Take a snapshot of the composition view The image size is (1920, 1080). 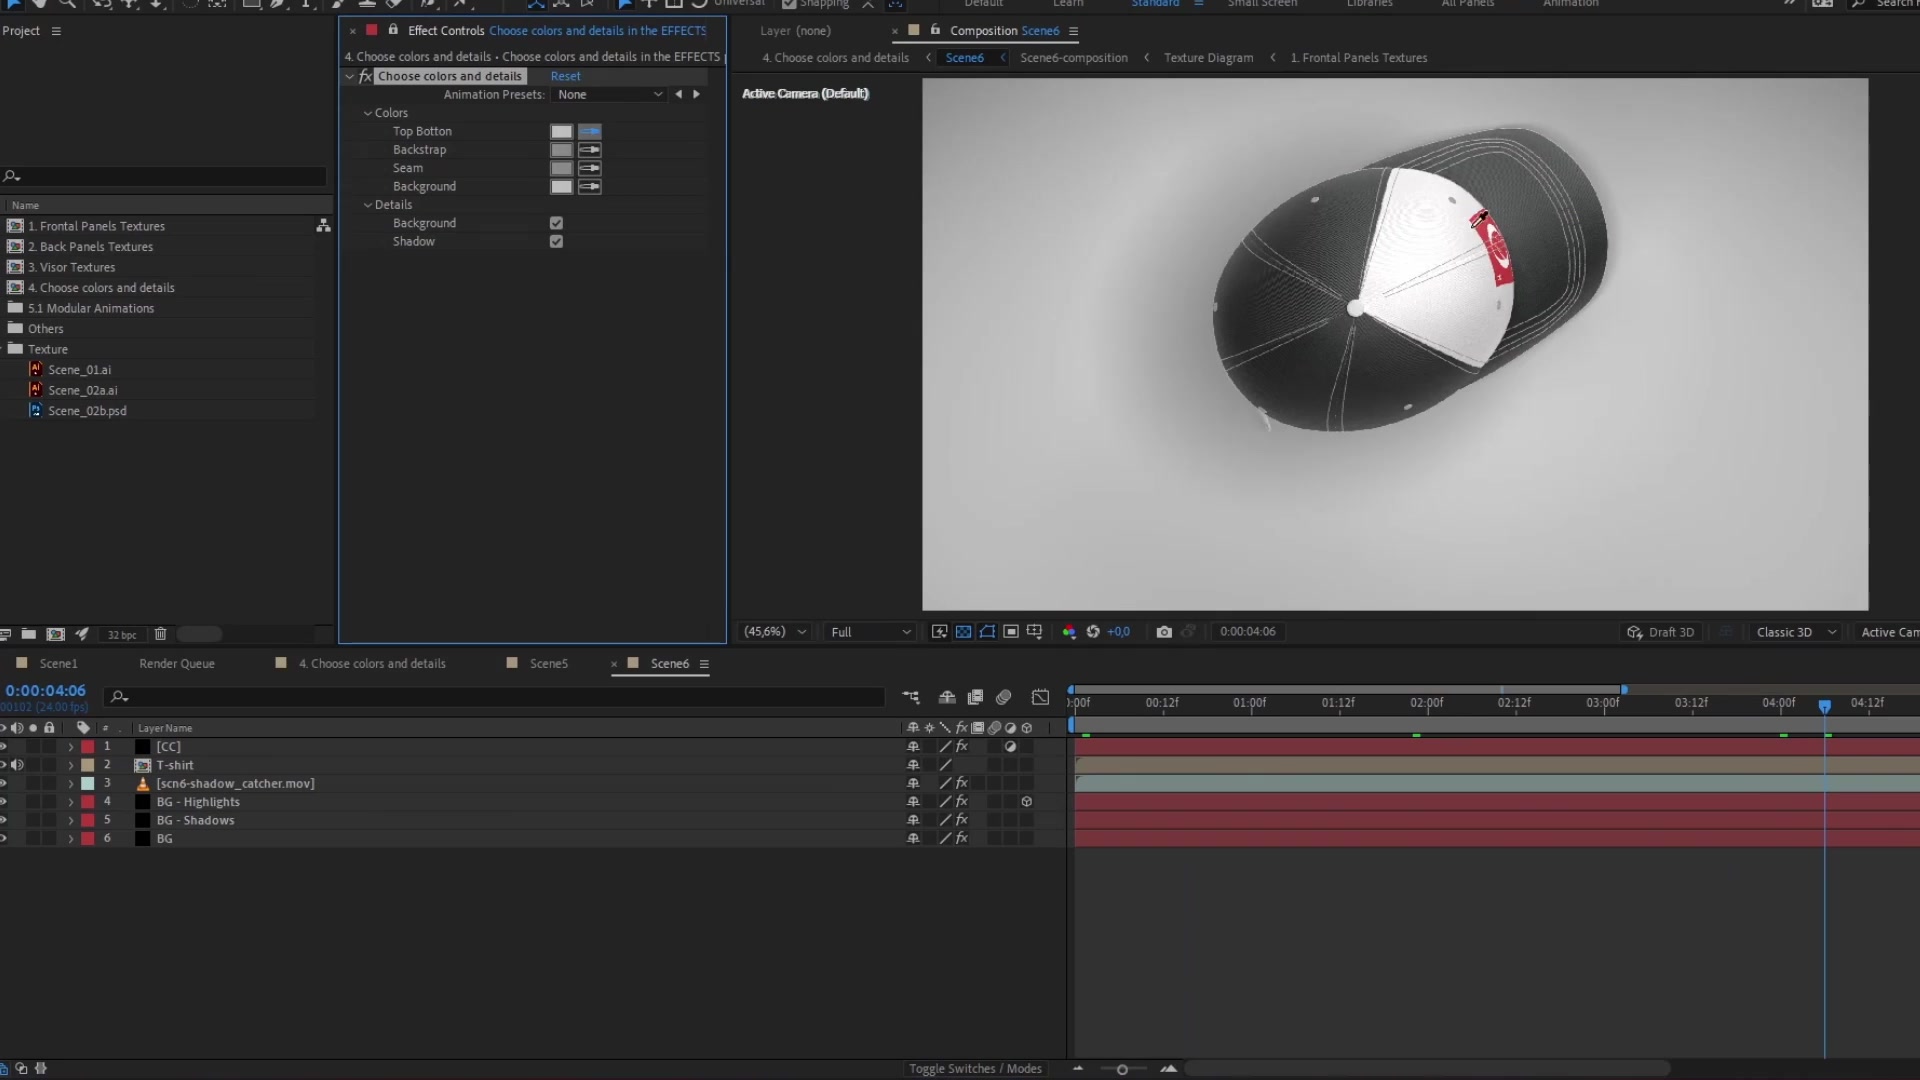tap(1163, 632)
